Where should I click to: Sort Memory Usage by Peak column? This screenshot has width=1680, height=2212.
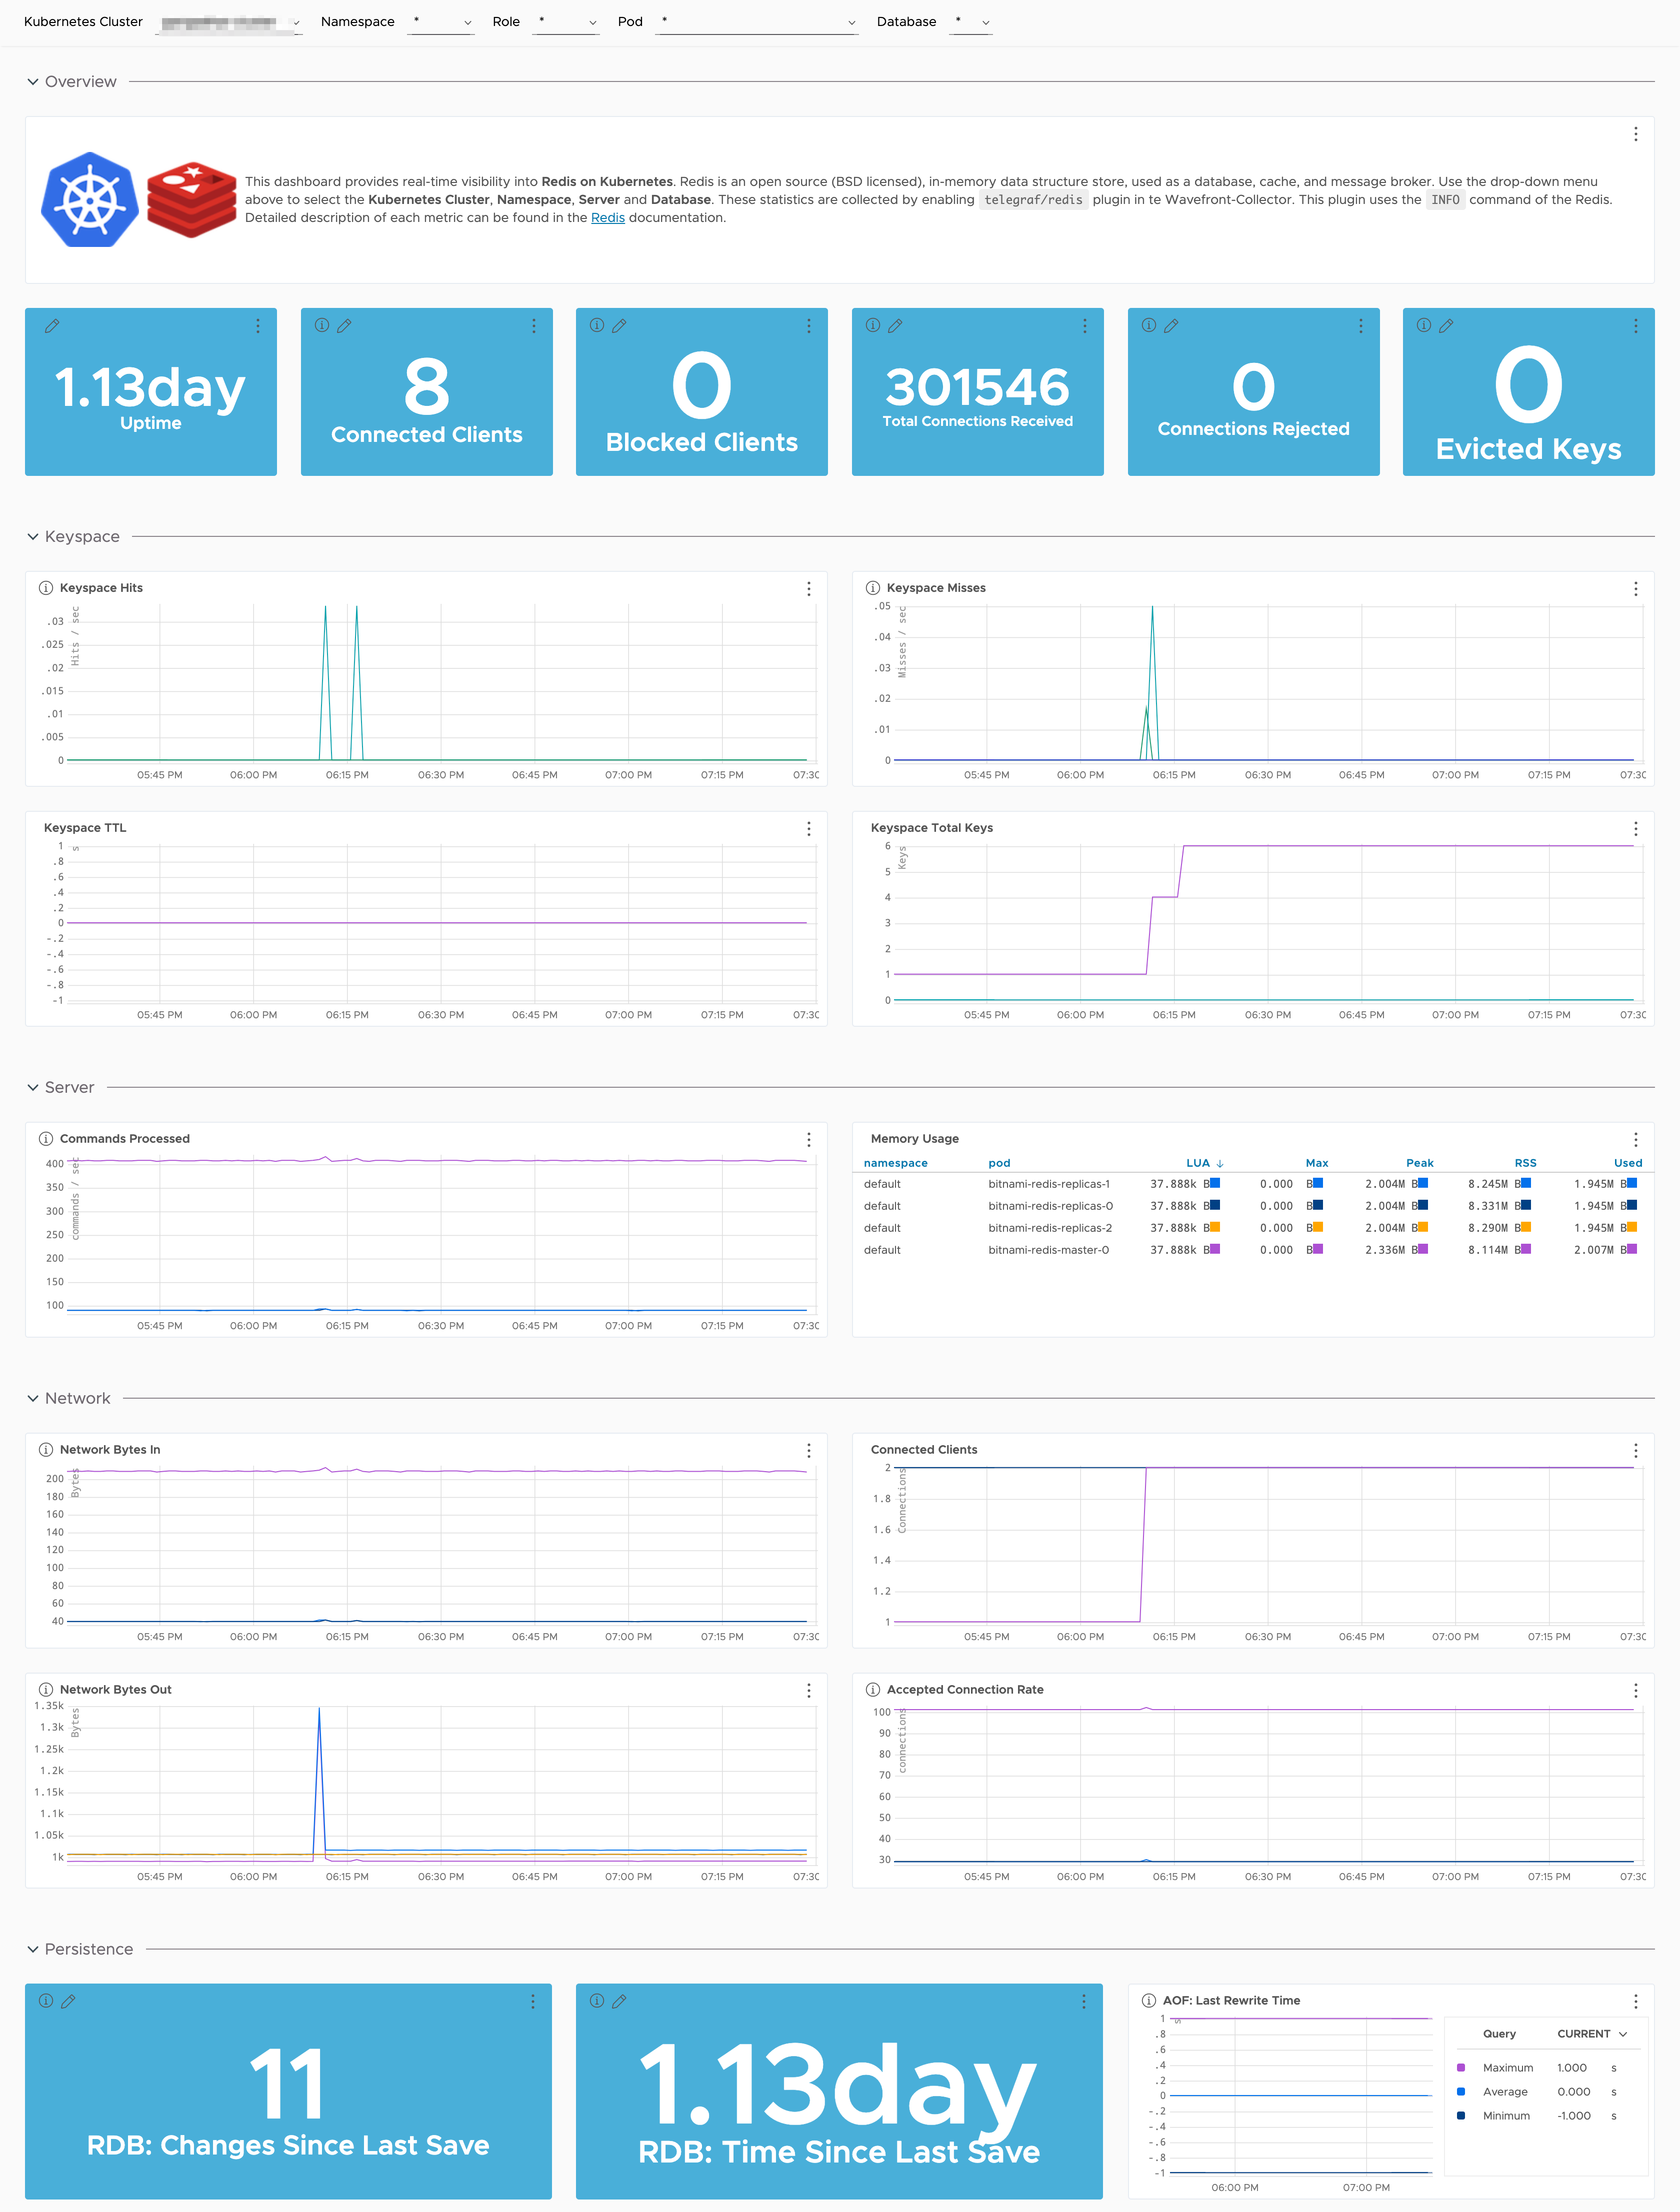(x=1419, y=1163)
